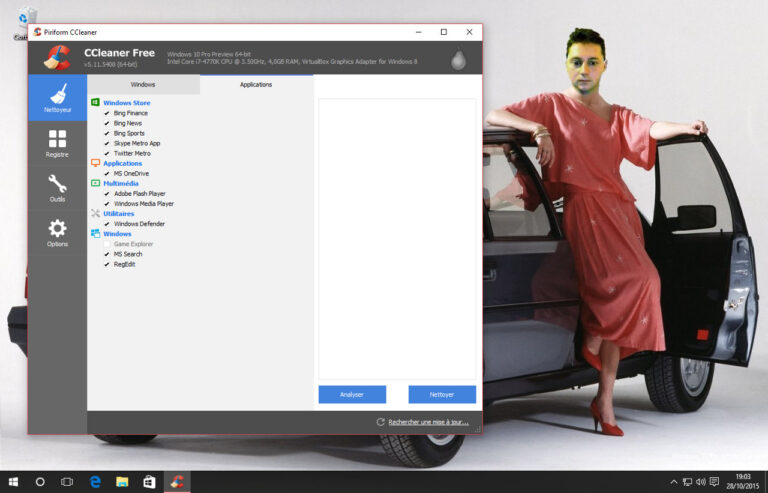Click the Rechercher une mise à jour link
768x493 pixels.
pyautogui.click(x=428, y=422)
